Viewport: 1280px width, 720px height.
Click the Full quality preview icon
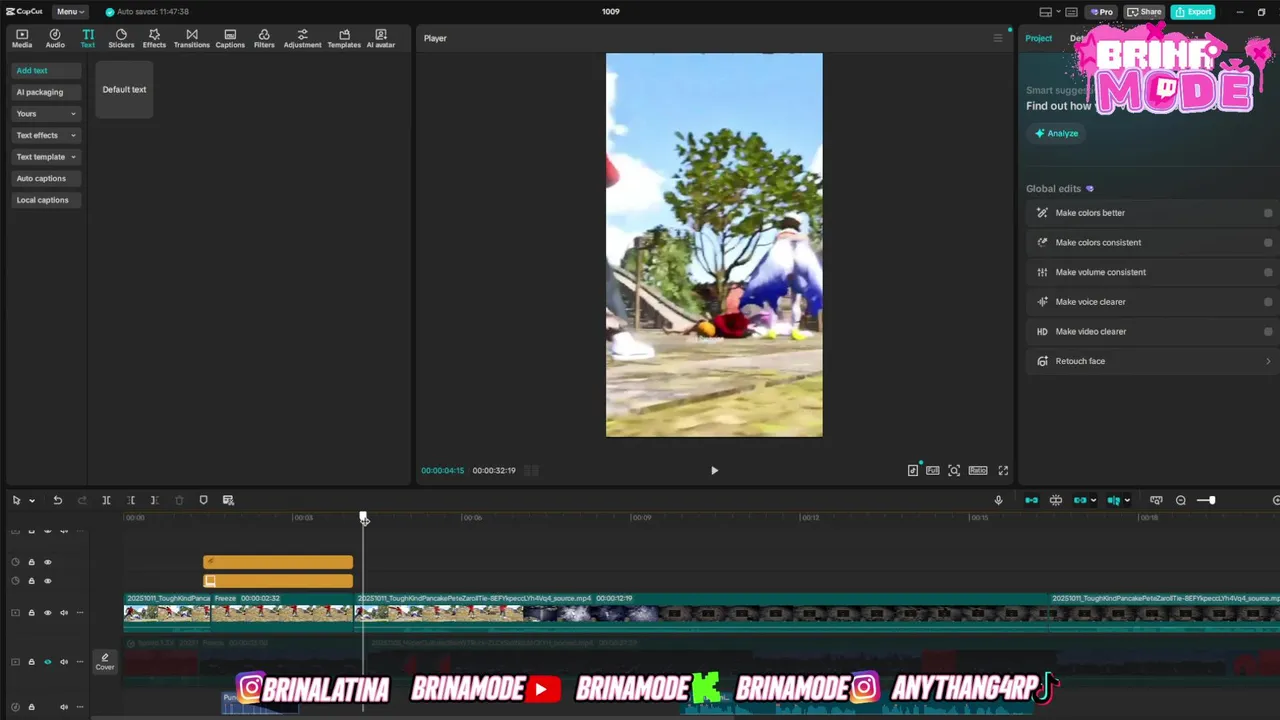coord(932,470)
